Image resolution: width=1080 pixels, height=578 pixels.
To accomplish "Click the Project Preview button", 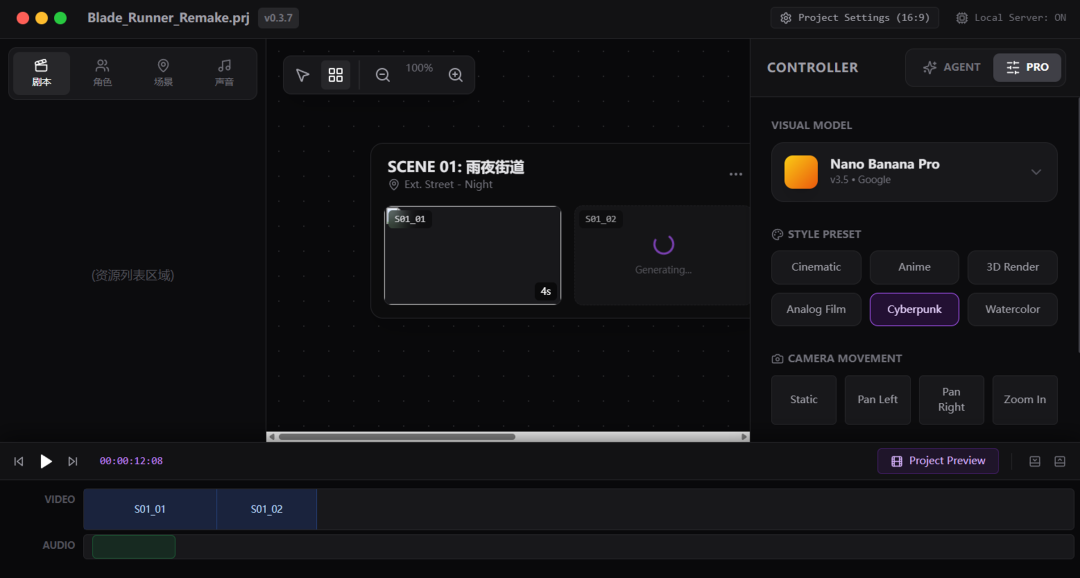I will (937, 461).
